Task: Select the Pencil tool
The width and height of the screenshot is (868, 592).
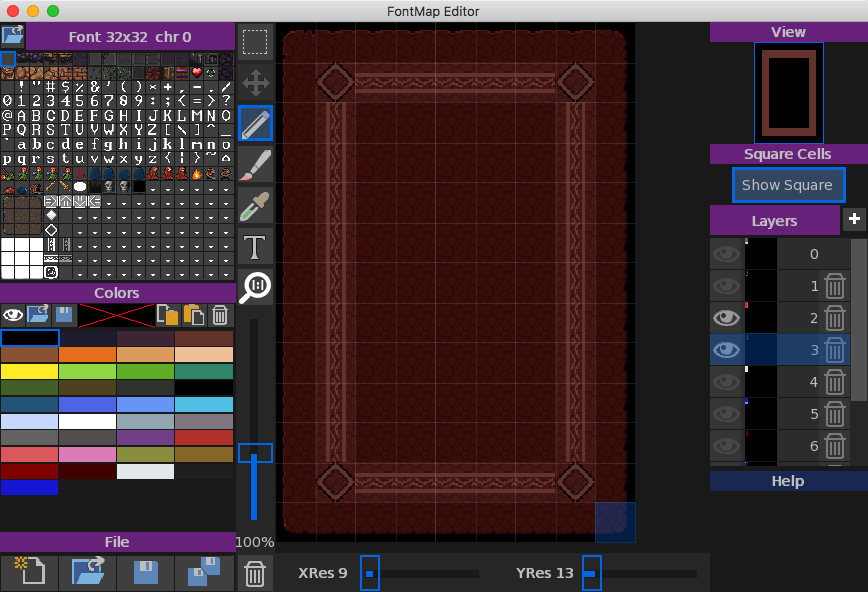Action: [255, 123]
